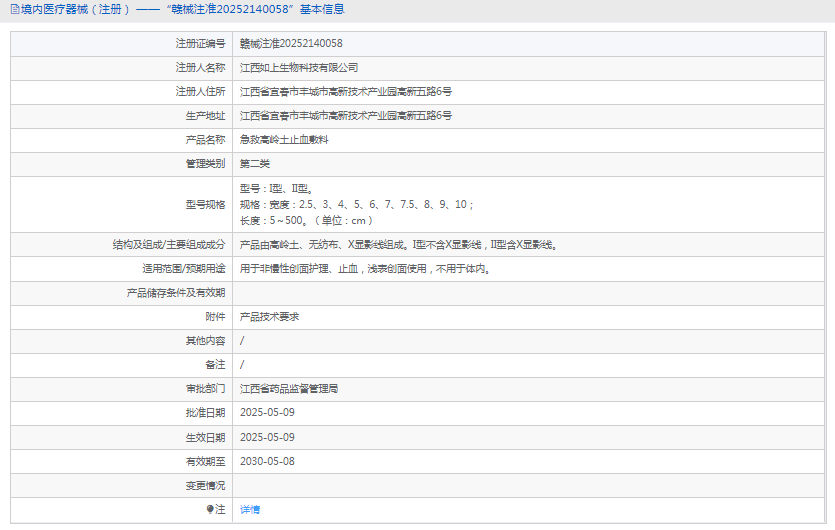Select the 生效日期 value 2025-05-09
This screenshot has height=530, width=835.
(x=267, y=437)
